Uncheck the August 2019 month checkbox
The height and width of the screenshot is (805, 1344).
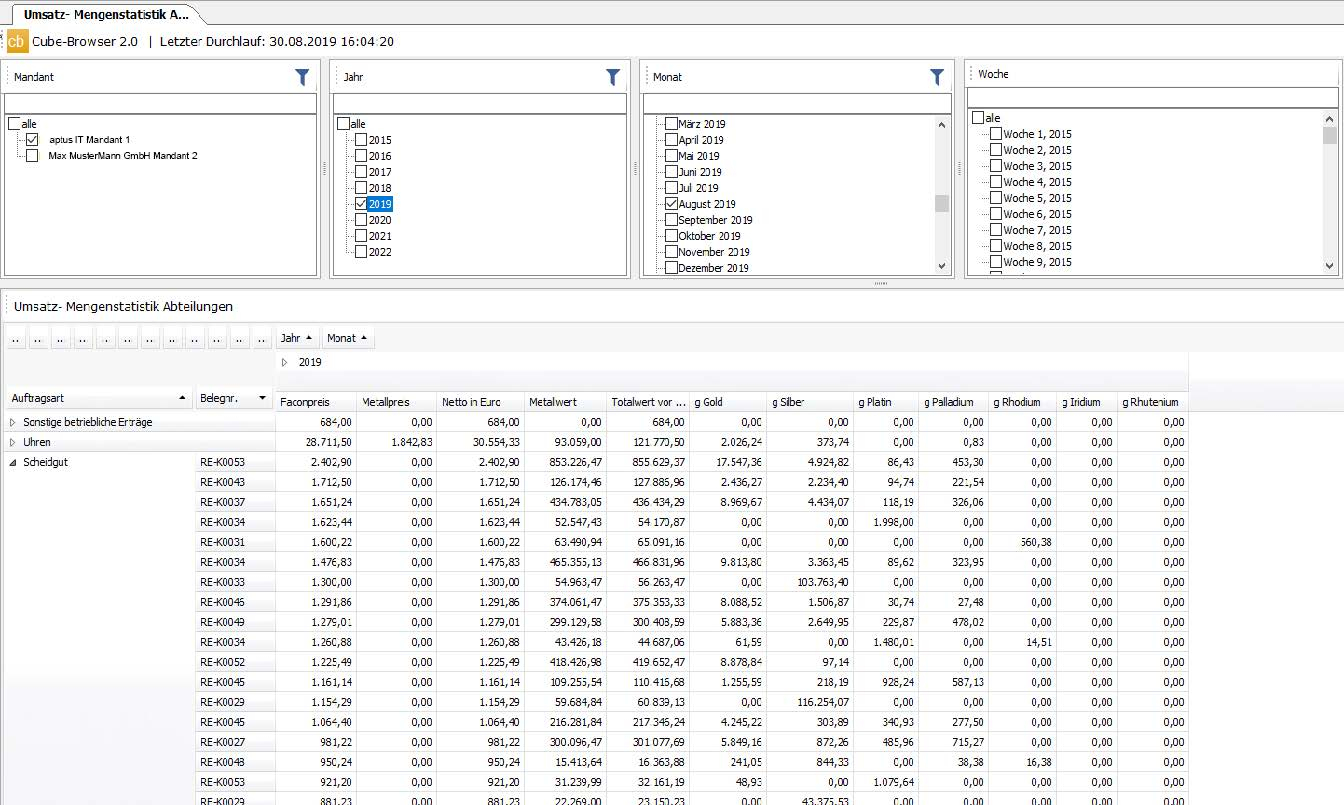(x=671, y=204)
